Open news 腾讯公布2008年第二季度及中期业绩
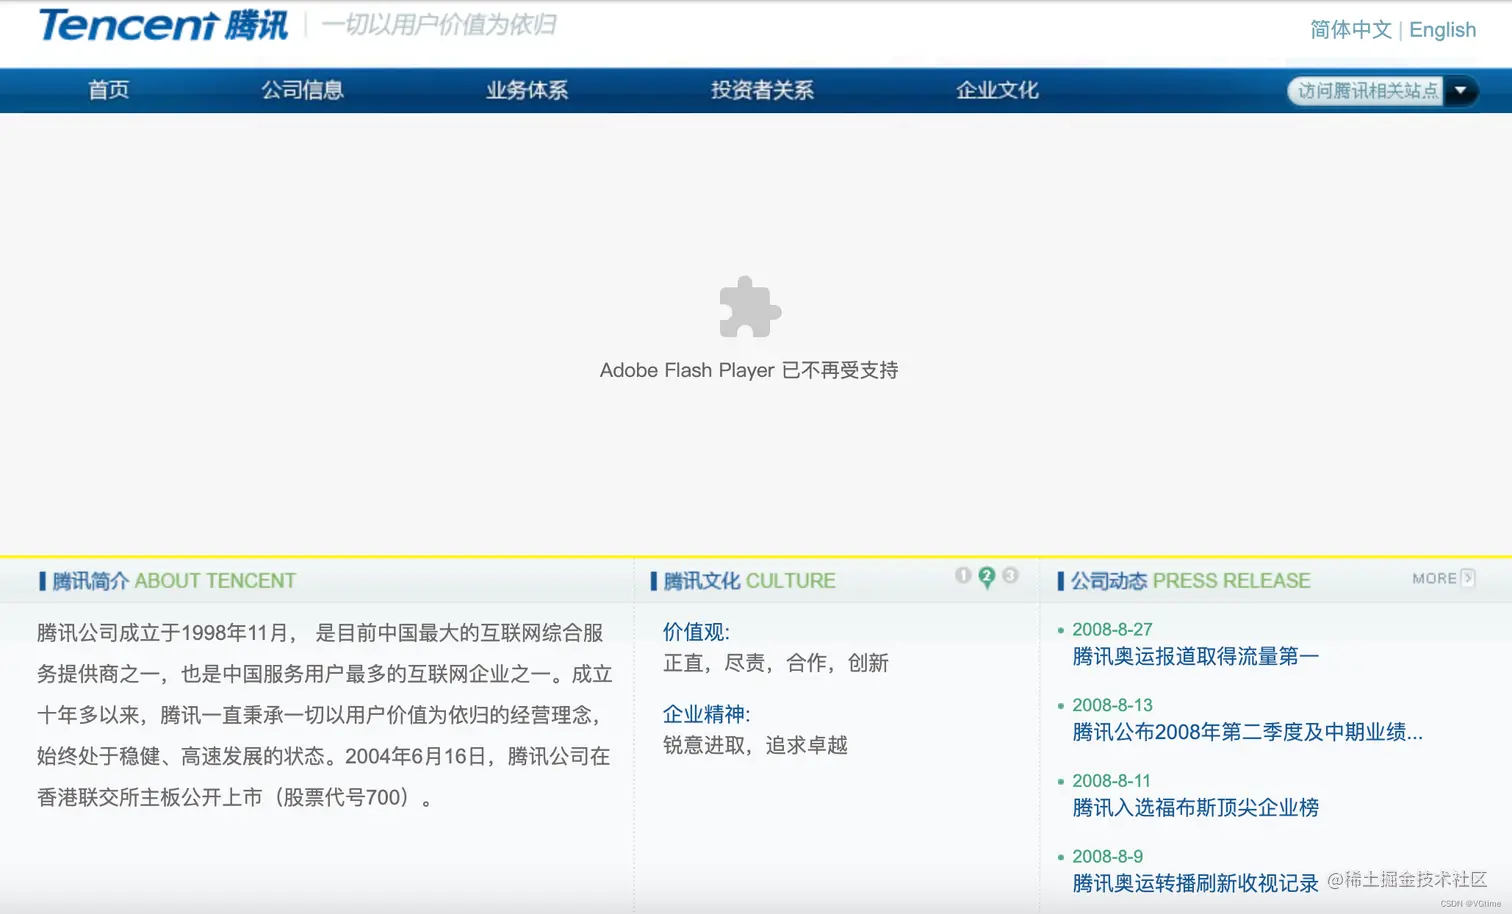Screen dimensions: 1512x914 click(1247, 732)
